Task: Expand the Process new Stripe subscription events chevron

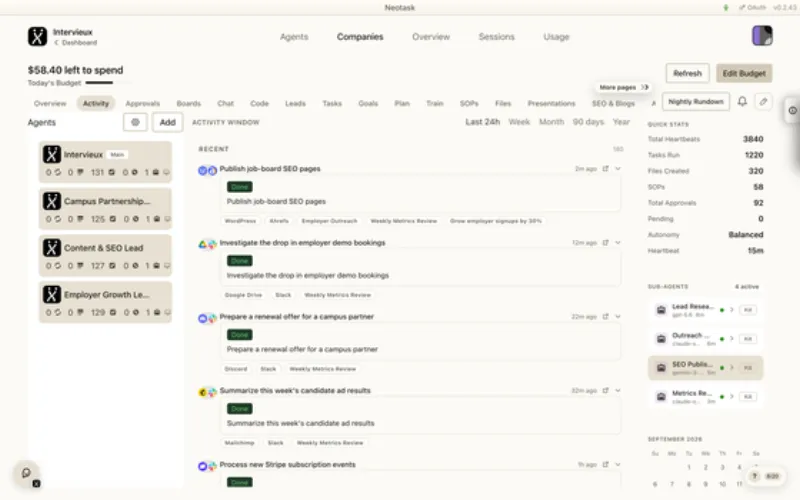Action: coord(618,465)
